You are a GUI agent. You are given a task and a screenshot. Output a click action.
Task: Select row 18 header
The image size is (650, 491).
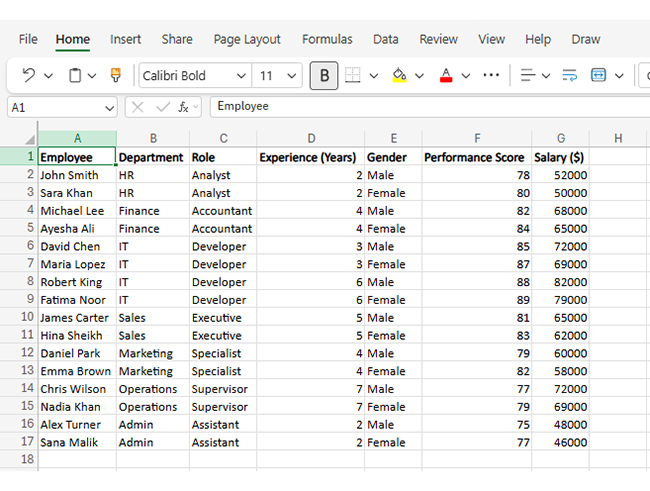click(19, 459)
